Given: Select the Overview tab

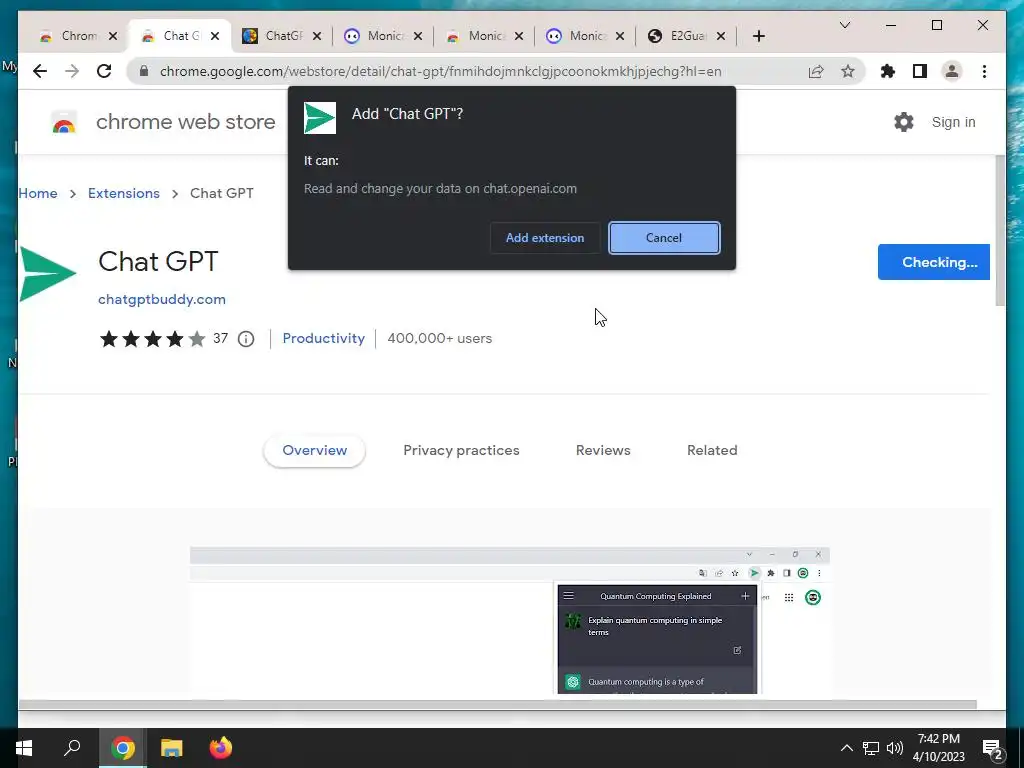Looking at the screenshot, I should [x=314, y=451].
